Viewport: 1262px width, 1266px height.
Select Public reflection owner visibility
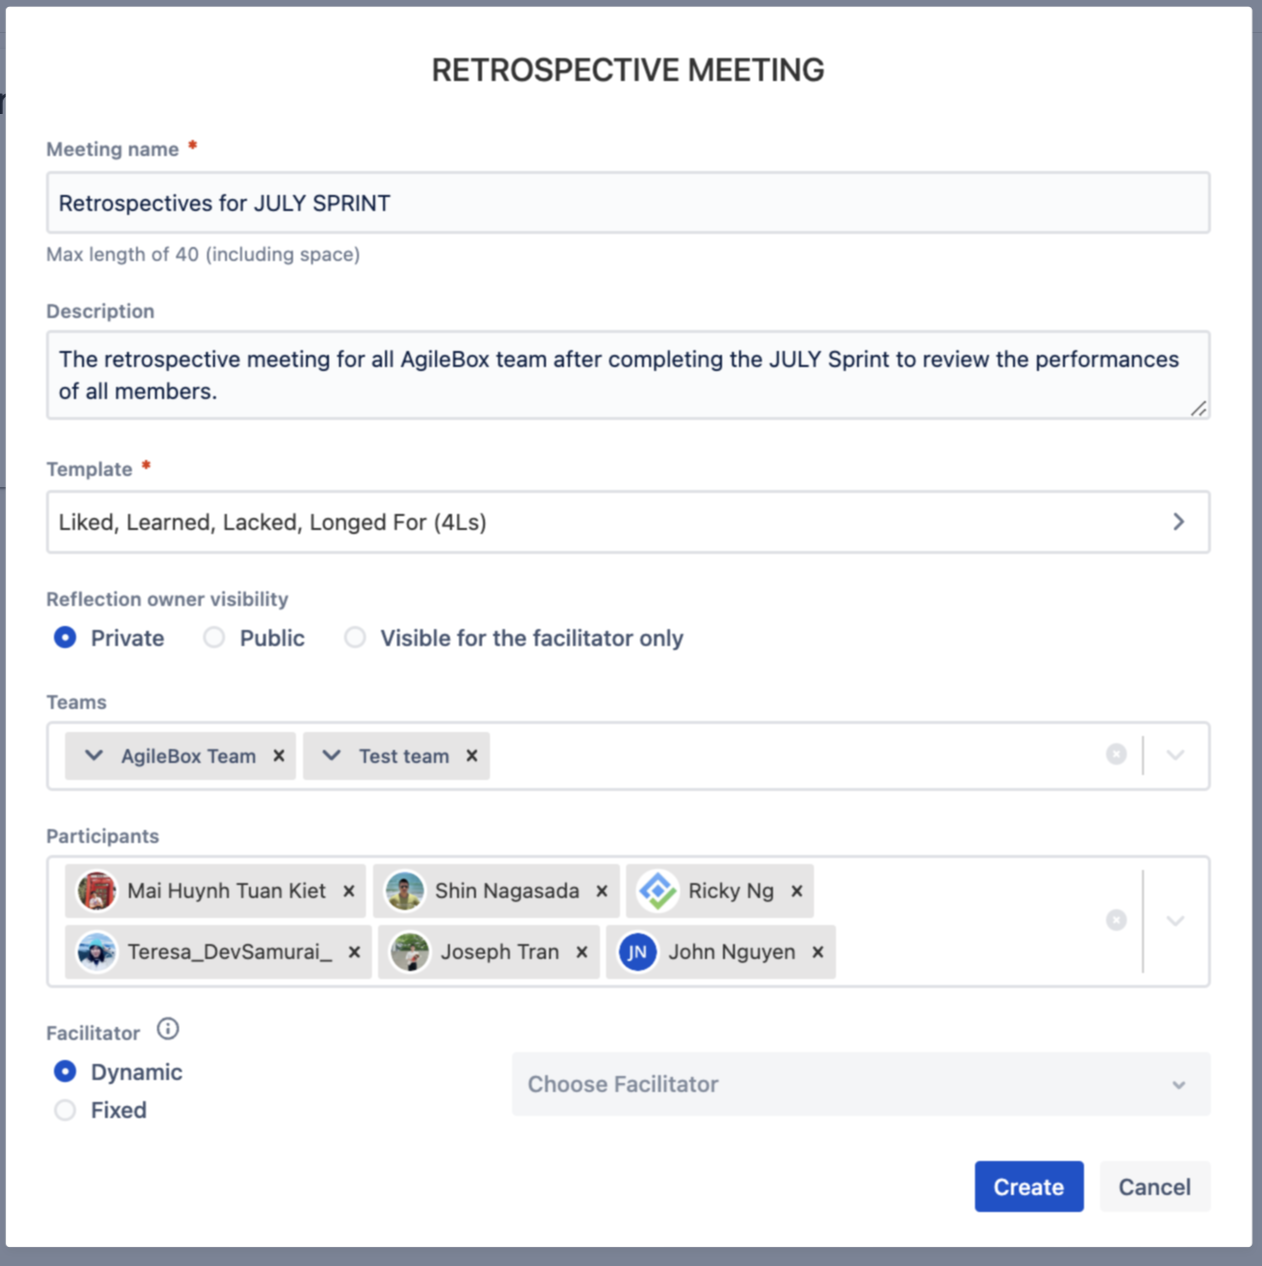click(215, 638)
